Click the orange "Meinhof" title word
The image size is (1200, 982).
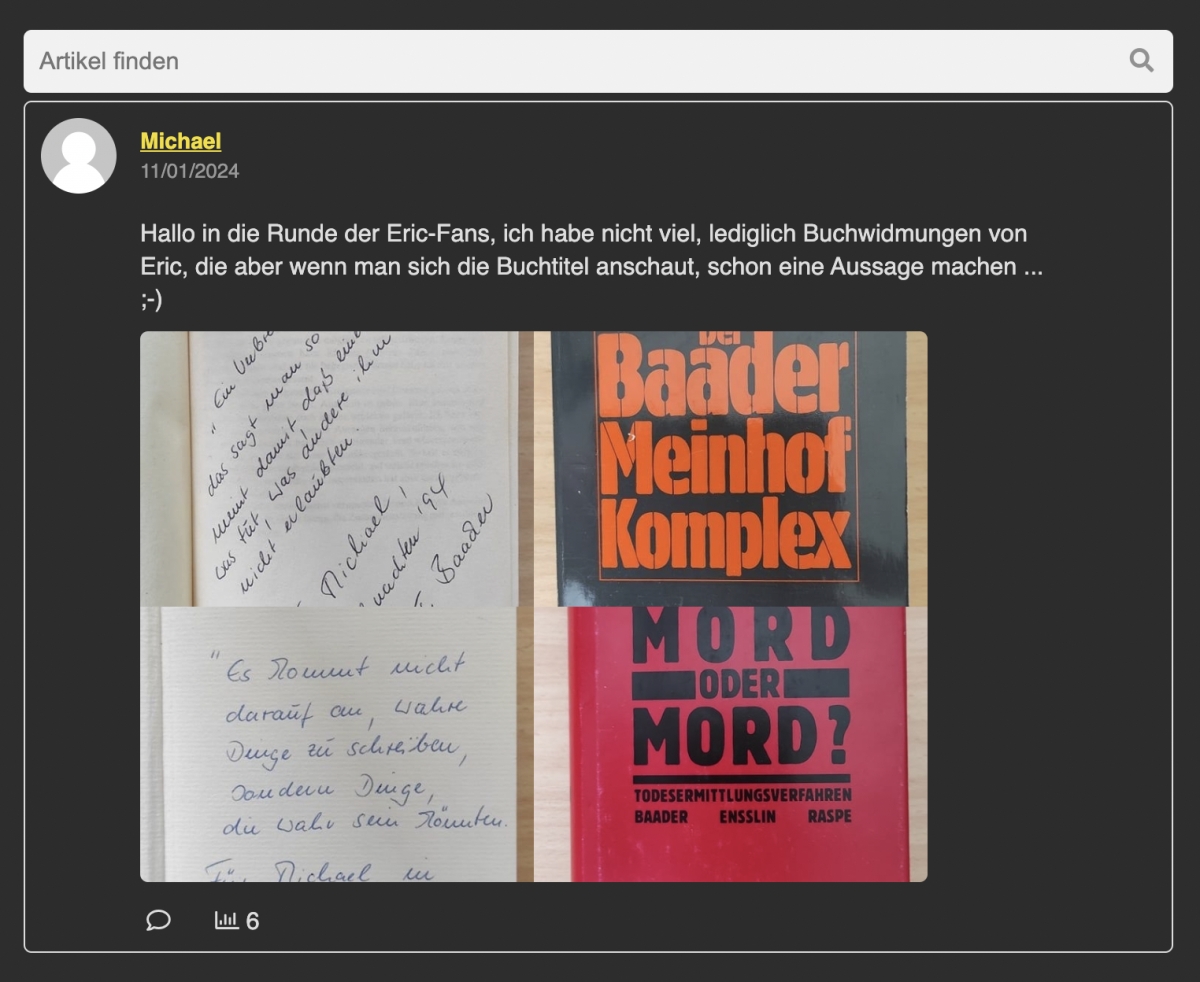click(729, 463)
